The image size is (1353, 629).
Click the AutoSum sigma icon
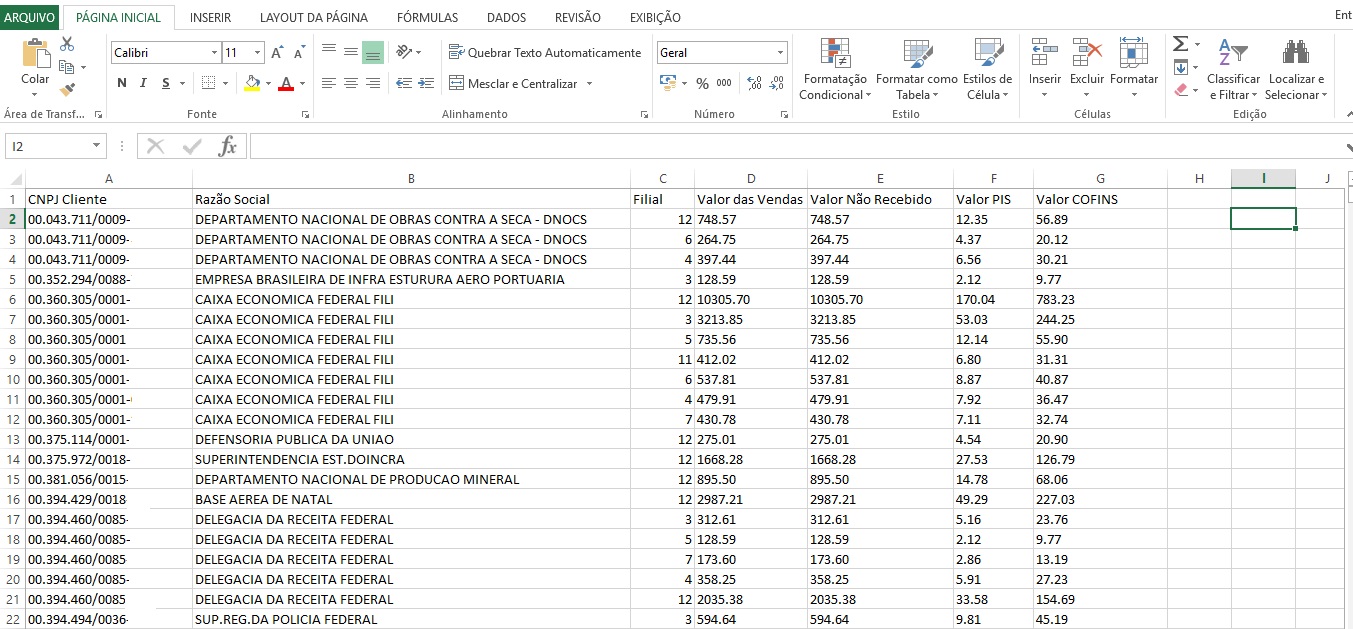(x=1180, y=44)
